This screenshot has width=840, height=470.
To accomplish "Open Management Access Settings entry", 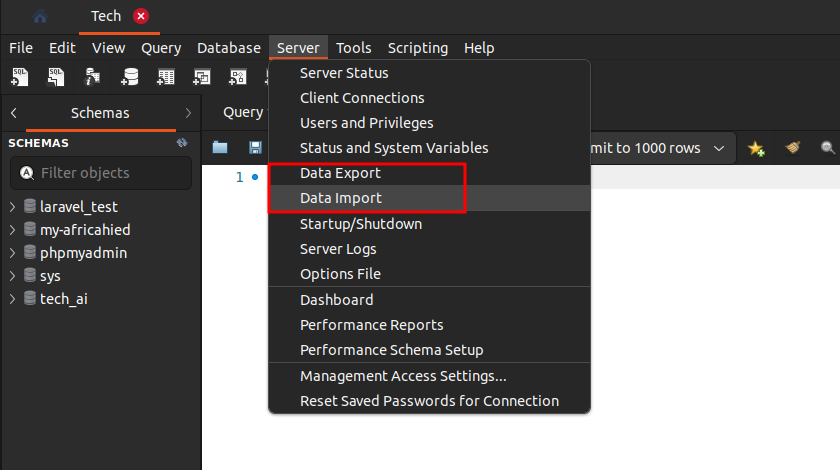I will (x=430, y=376).
